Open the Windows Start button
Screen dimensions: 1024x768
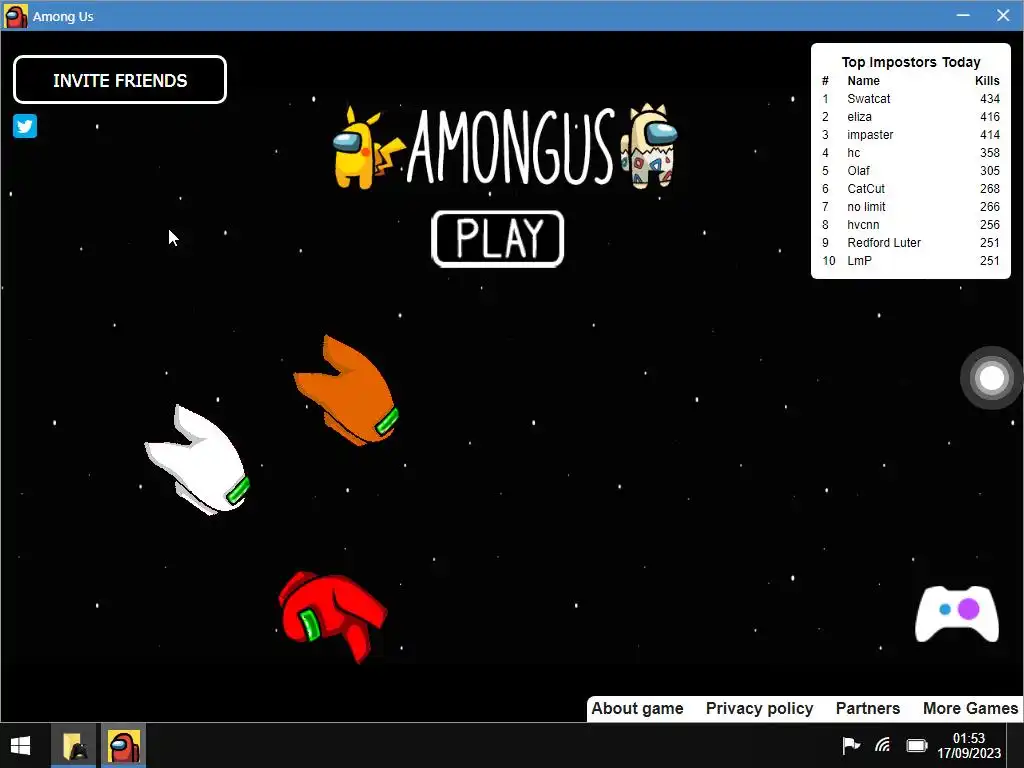(20, 746)
